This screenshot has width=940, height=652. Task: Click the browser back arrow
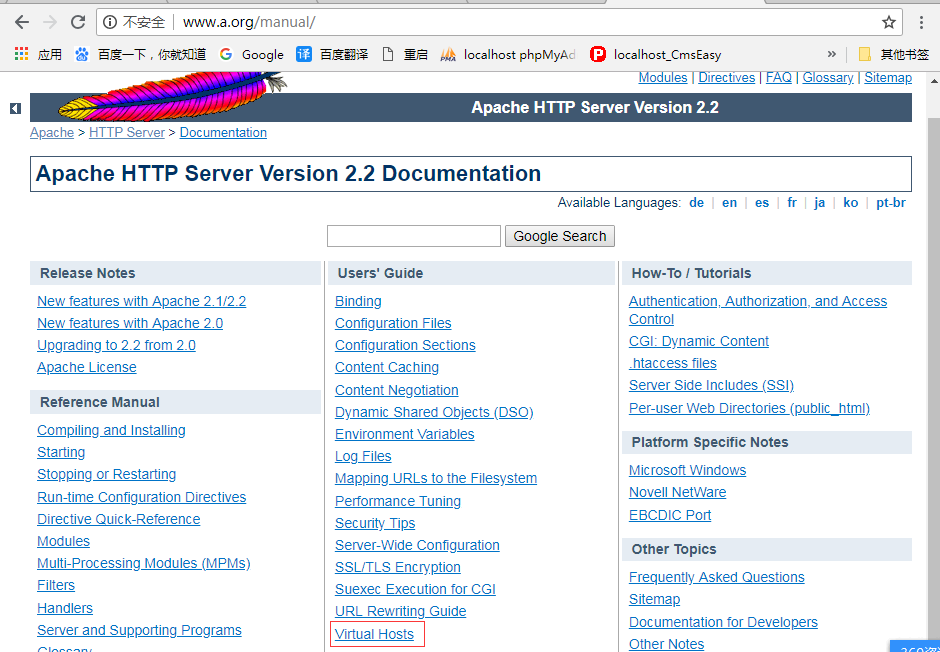22,23
